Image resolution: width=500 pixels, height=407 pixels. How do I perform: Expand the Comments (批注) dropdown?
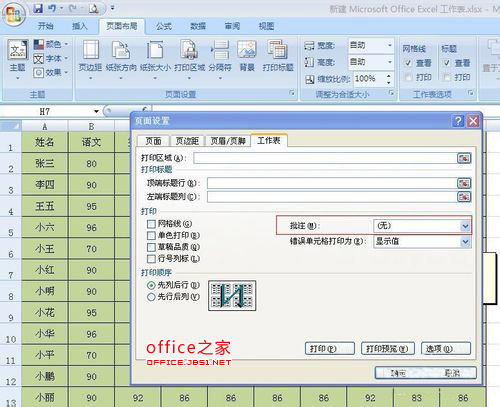click(465, 226)
